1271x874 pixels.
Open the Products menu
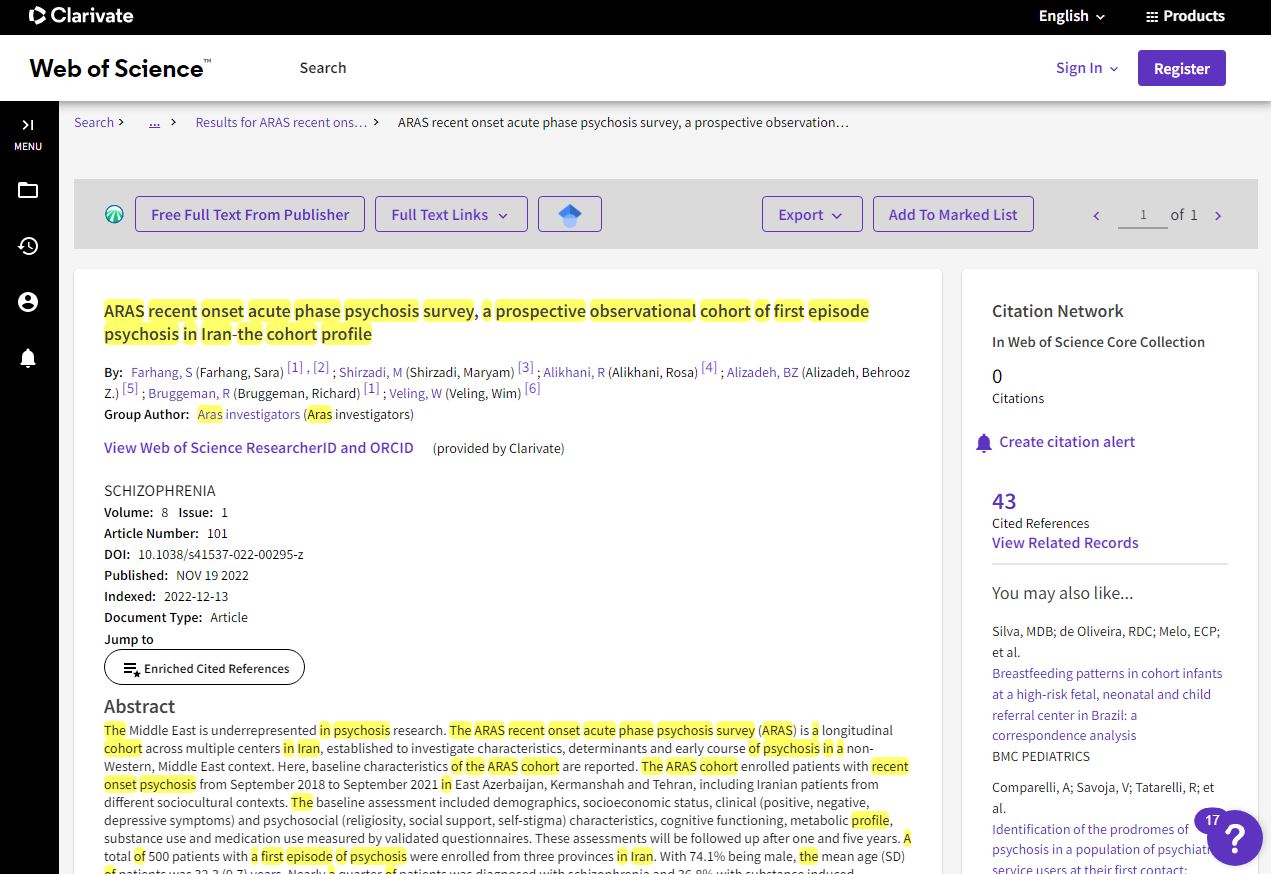pyautogui.click(x=1184, y=16)
